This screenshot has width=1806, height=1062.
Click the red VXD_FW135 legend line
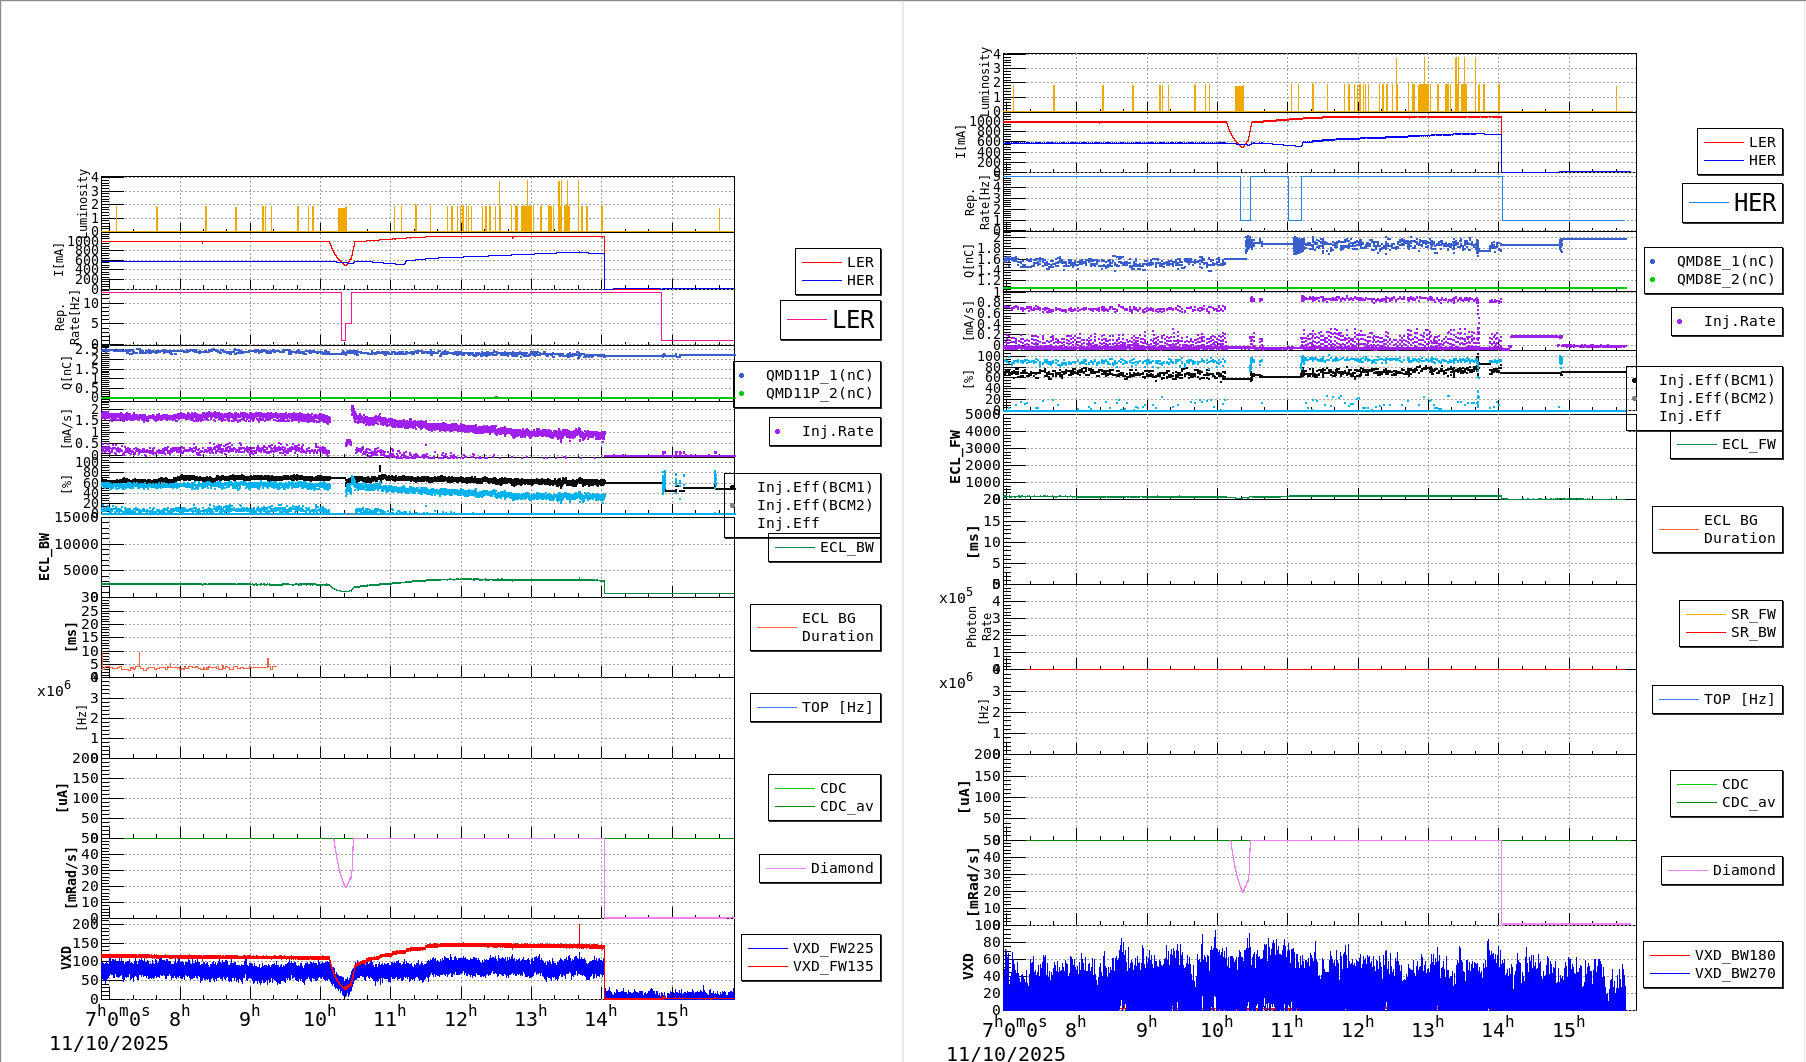[x=768, y=966]
